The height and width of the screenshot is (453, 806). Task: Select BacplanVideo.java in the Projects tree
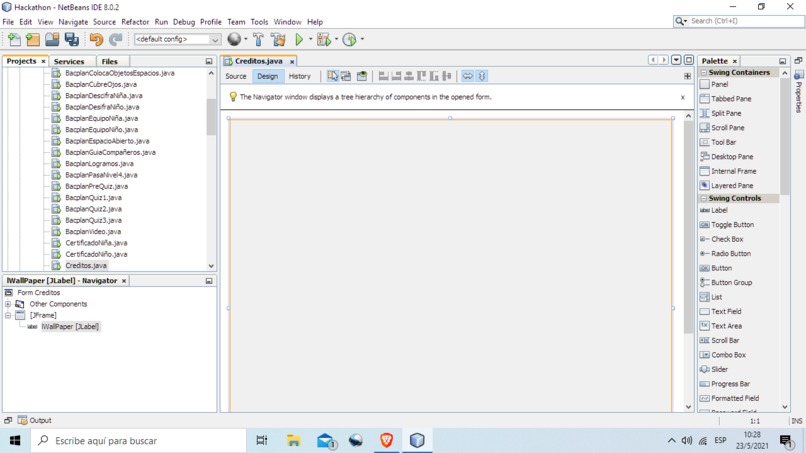(93, 232)
